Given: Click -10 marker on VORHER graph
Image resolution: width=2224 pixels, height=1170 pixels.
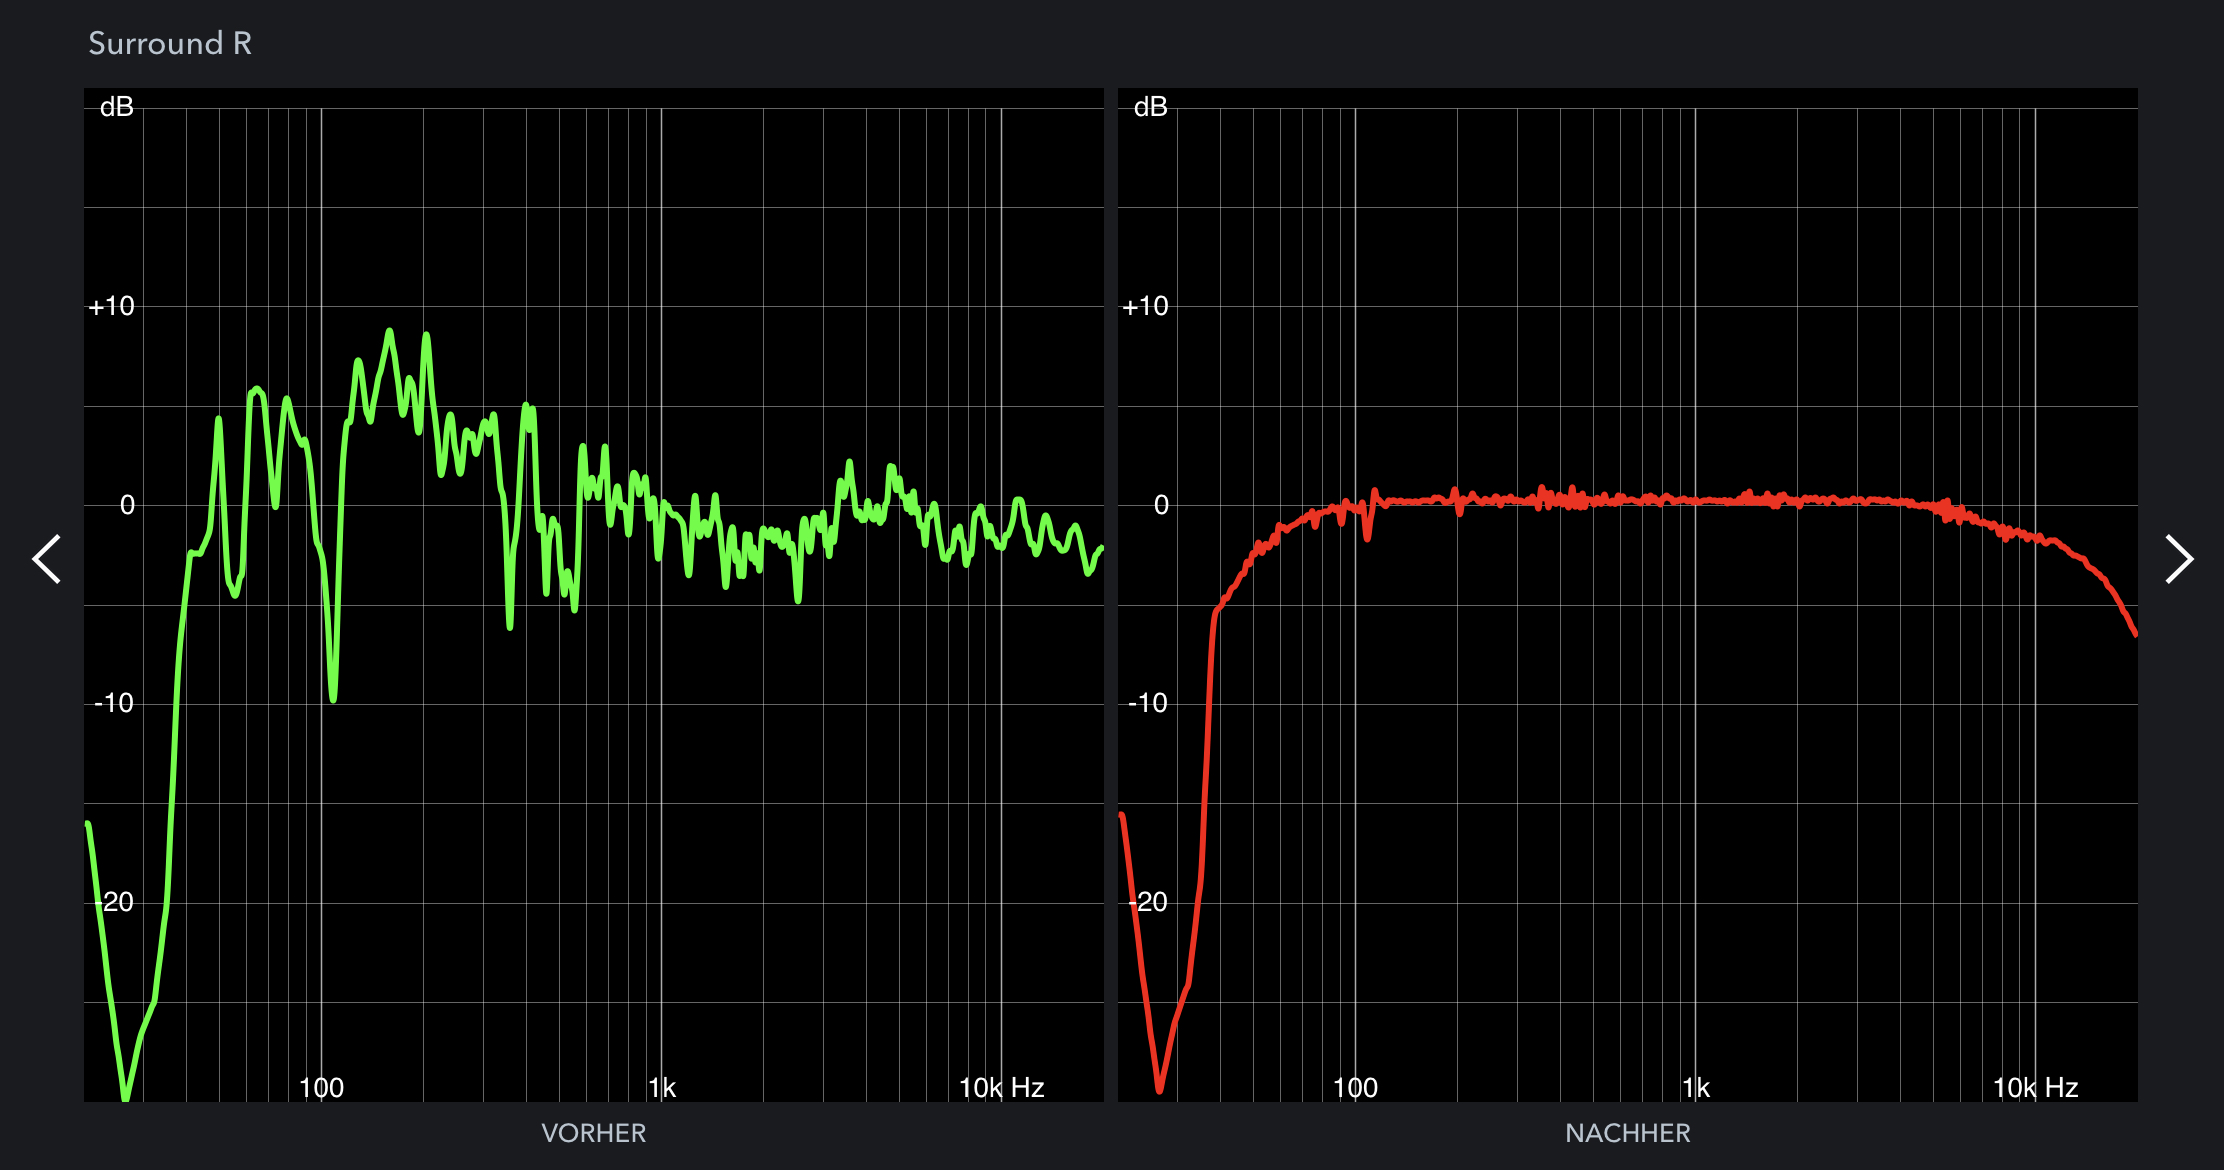Looking at the screenshot, I should pyautogui.click(x=113, y=703).
